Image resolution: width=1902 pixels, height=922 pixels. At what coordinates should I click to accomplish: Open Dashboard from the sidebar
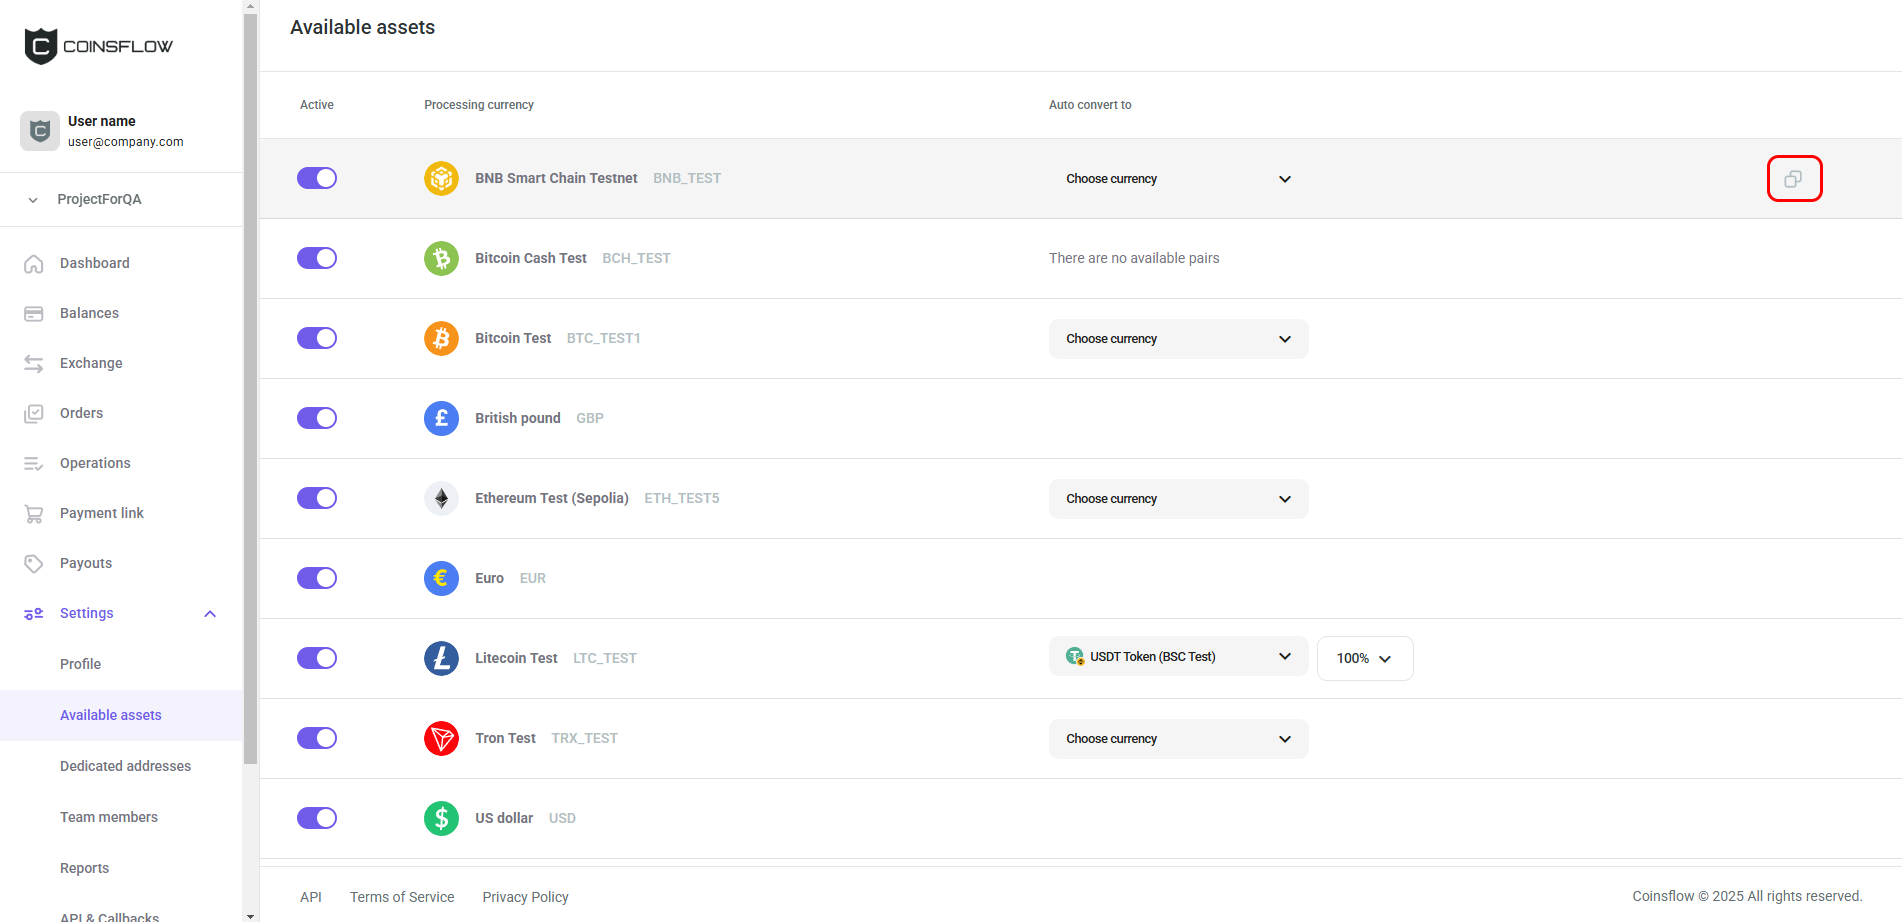[x=94, y=263]
